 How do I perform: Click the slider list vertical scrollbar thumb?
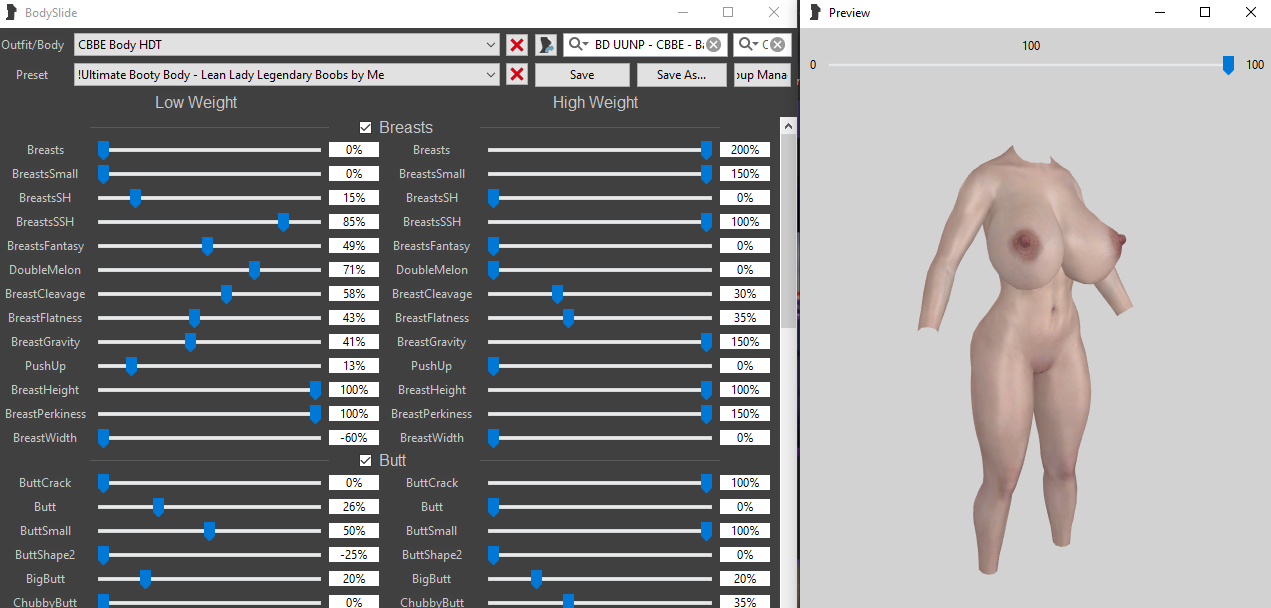coord(788,232)
